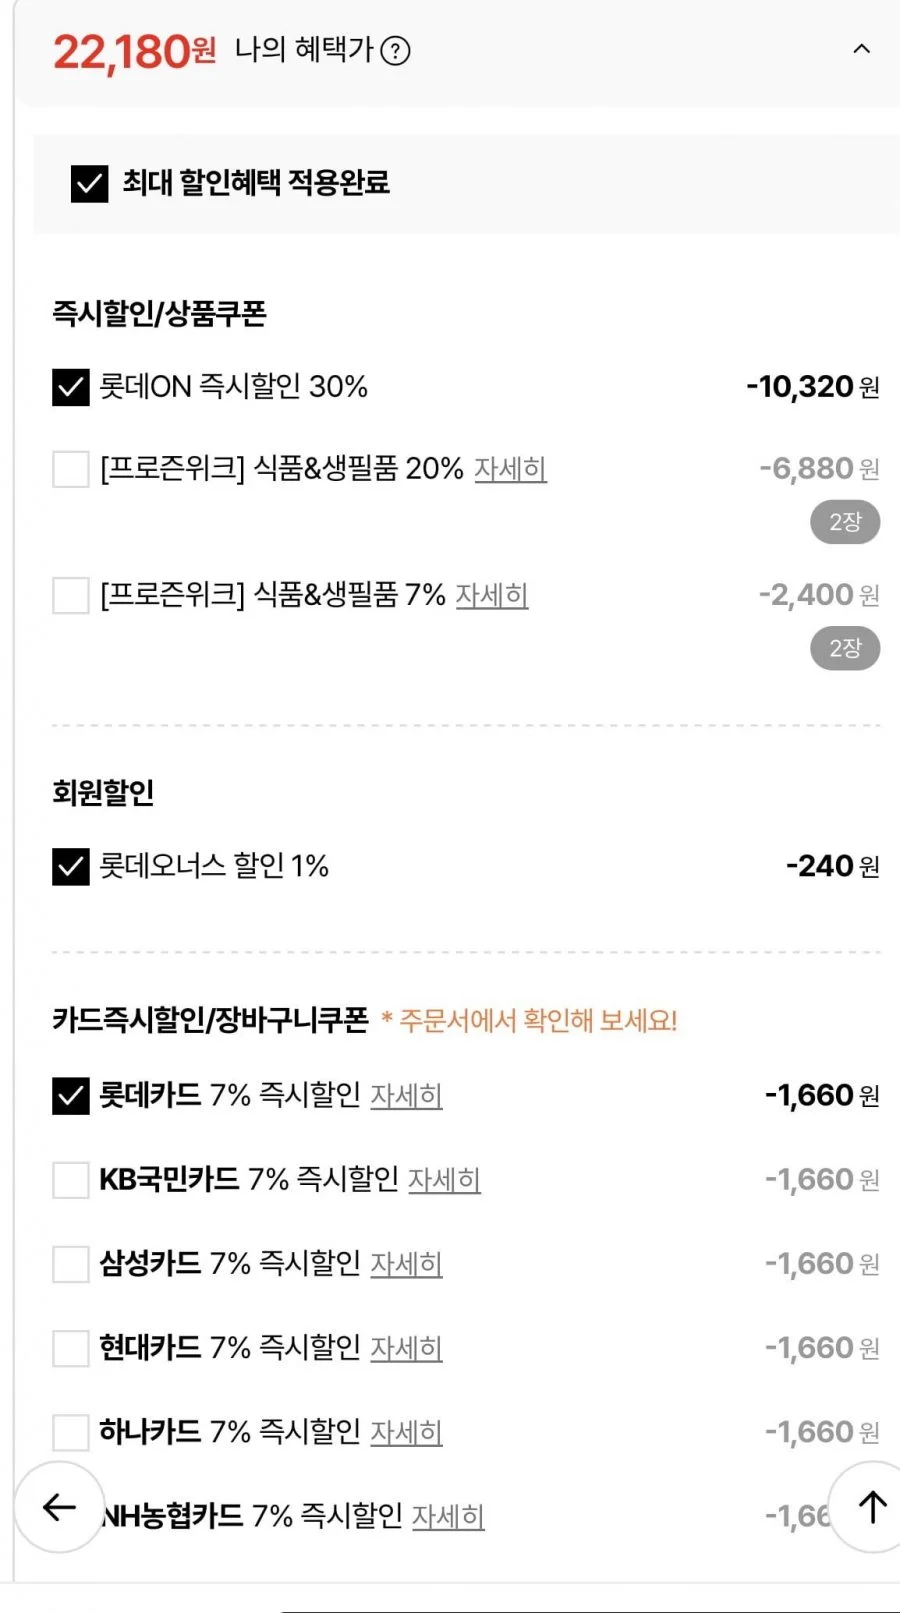Collapse the benefit price panel with chevron

click(x=861, y=48)
